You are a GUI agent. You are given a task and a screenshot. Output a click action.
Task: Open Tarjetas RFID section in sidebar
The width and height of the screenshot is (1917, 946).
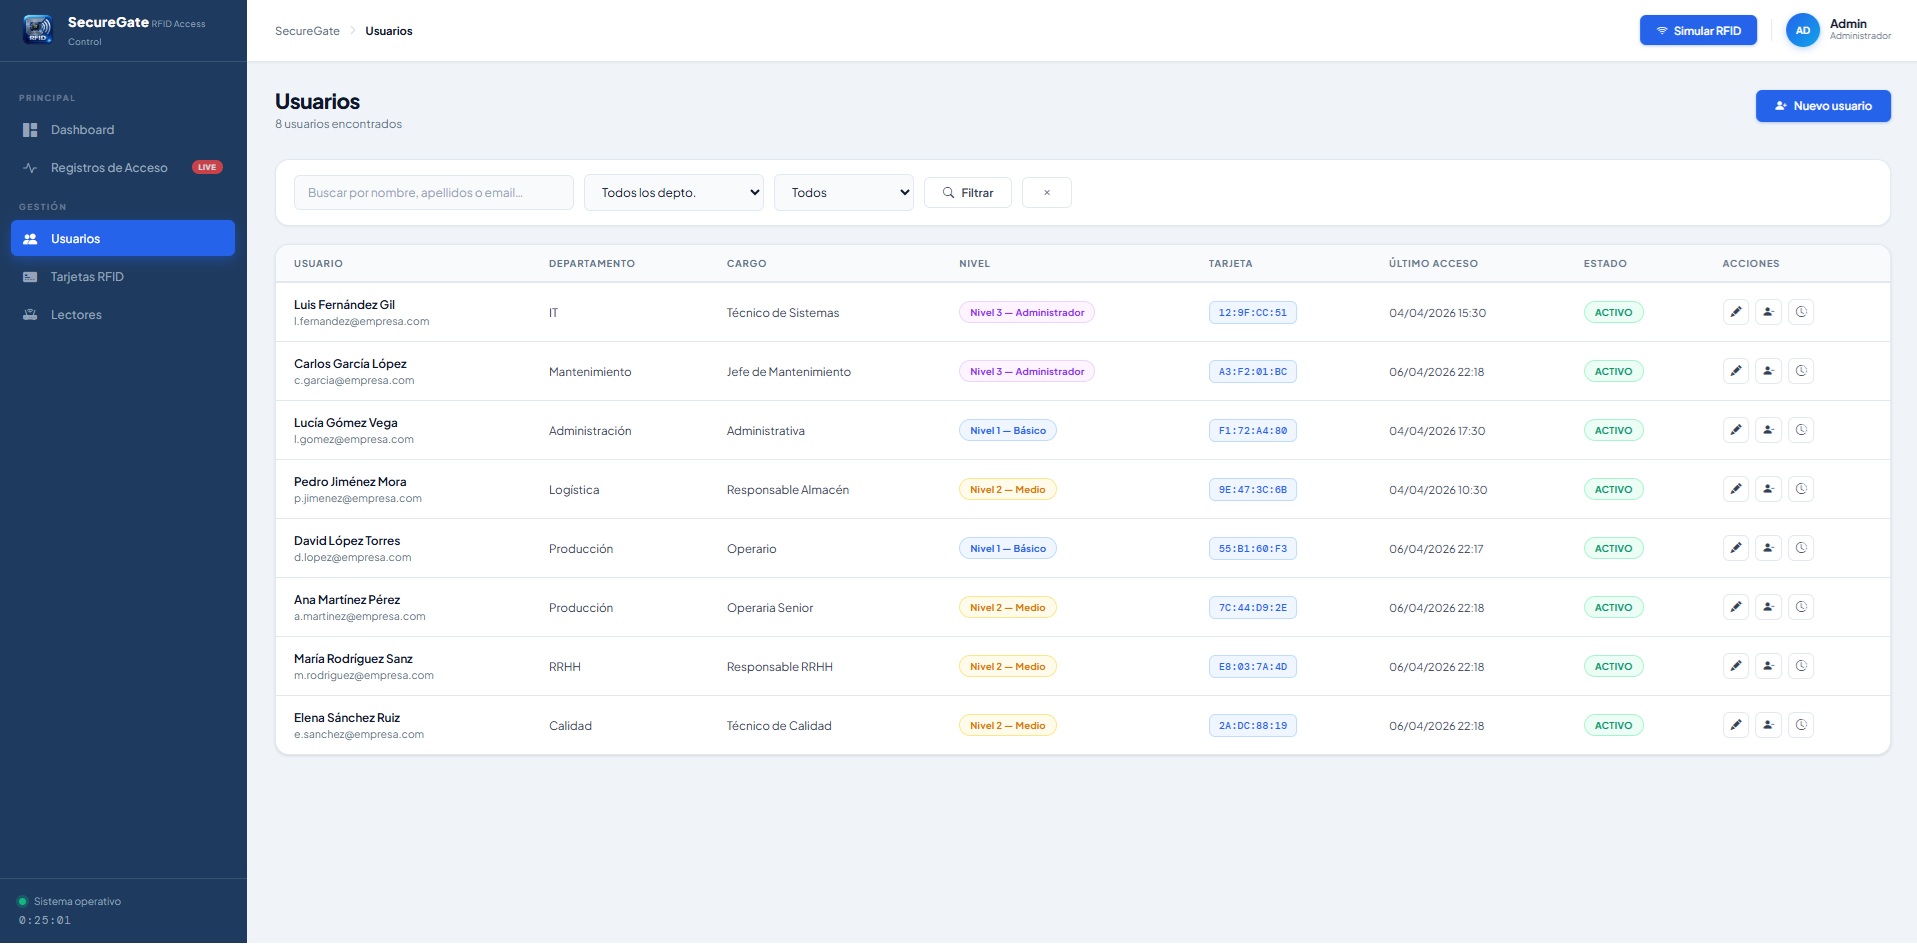pyautogui.click(x=87, y=277)
